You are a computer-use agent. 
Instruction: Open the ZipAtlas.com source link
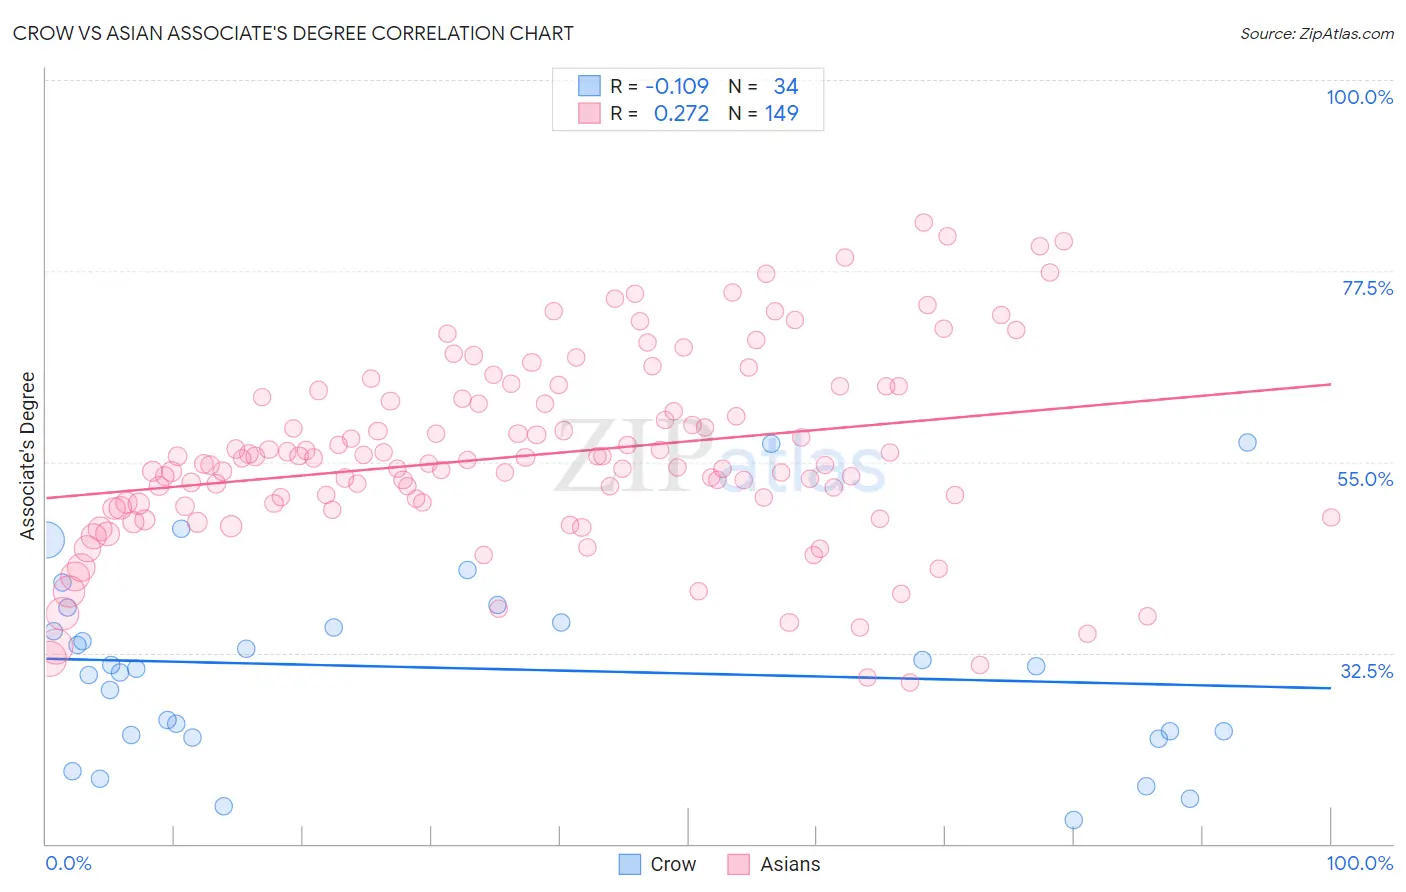[1317, 33]
